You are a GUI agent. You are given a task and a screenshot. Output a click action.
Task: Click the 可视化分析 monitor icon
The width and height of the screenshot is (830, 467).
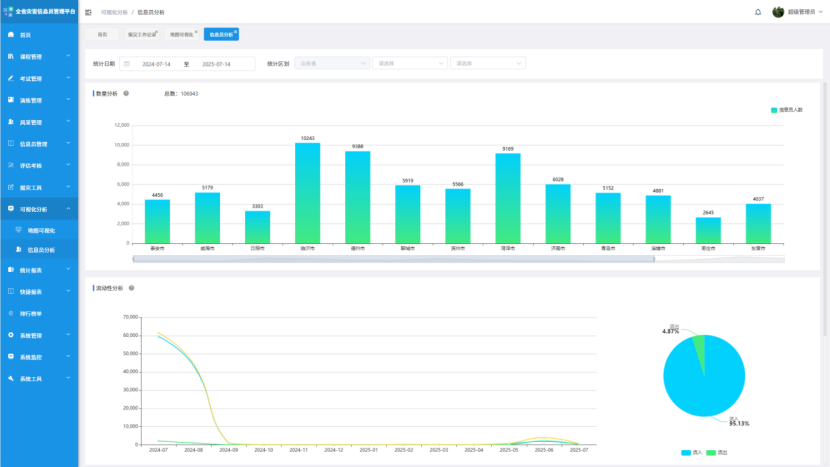pos(11,209)
